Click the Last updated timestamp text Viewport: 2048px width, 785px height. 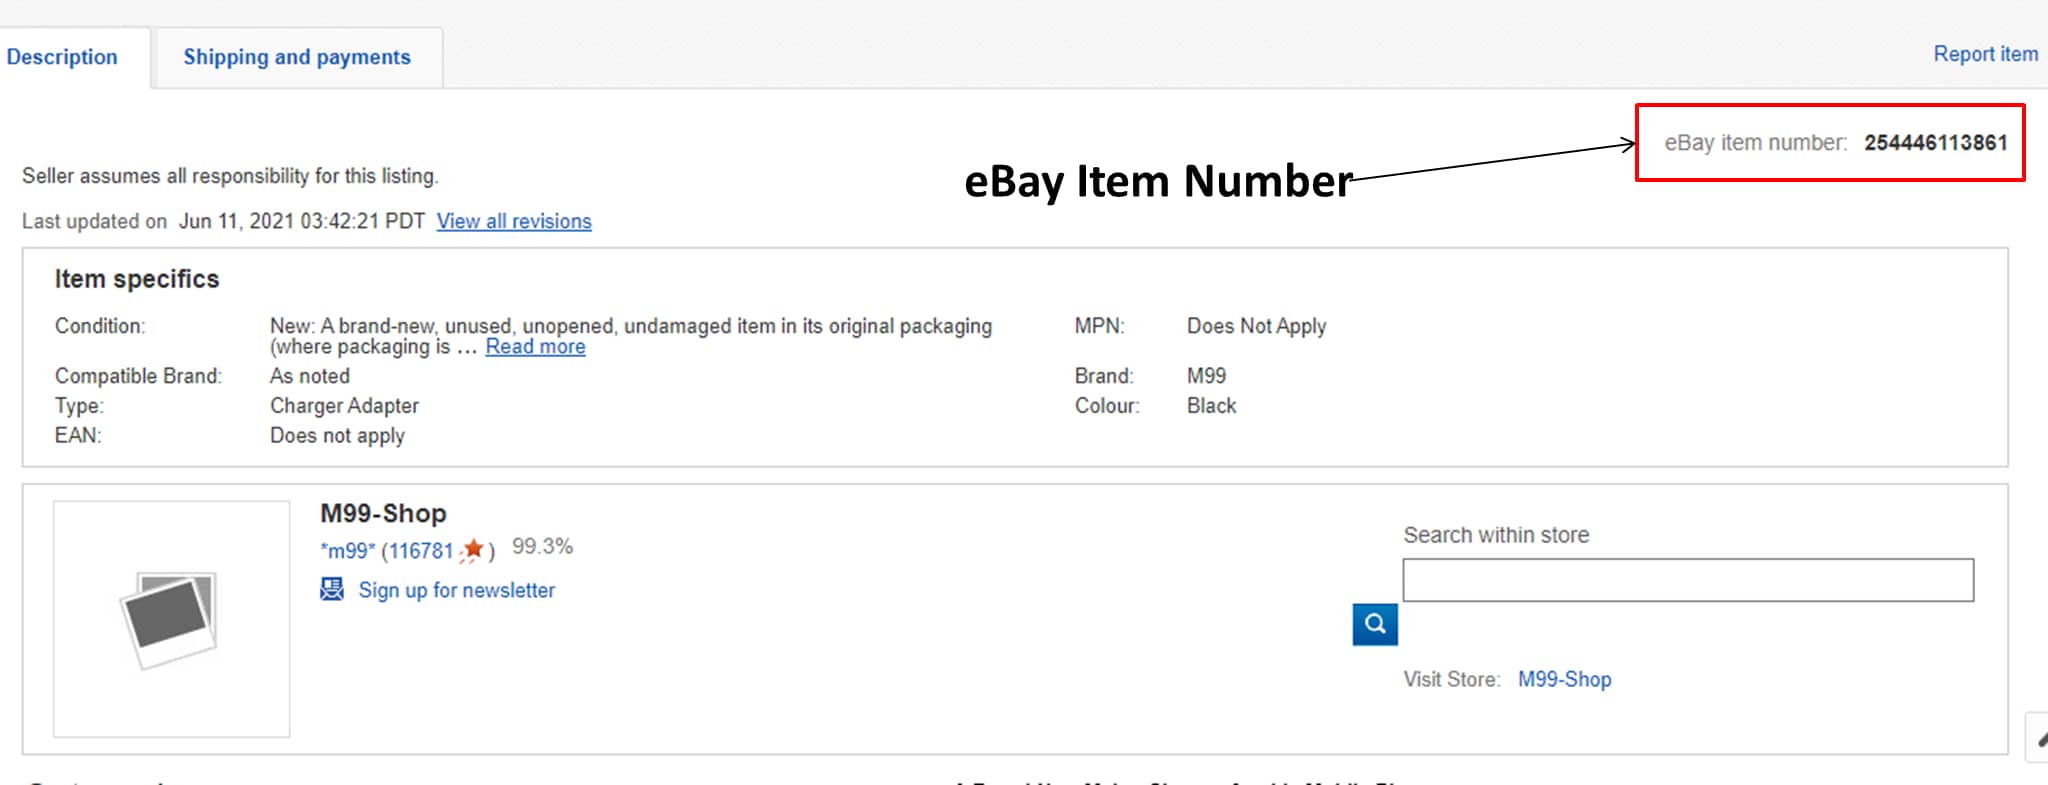[x=220, y=221]
